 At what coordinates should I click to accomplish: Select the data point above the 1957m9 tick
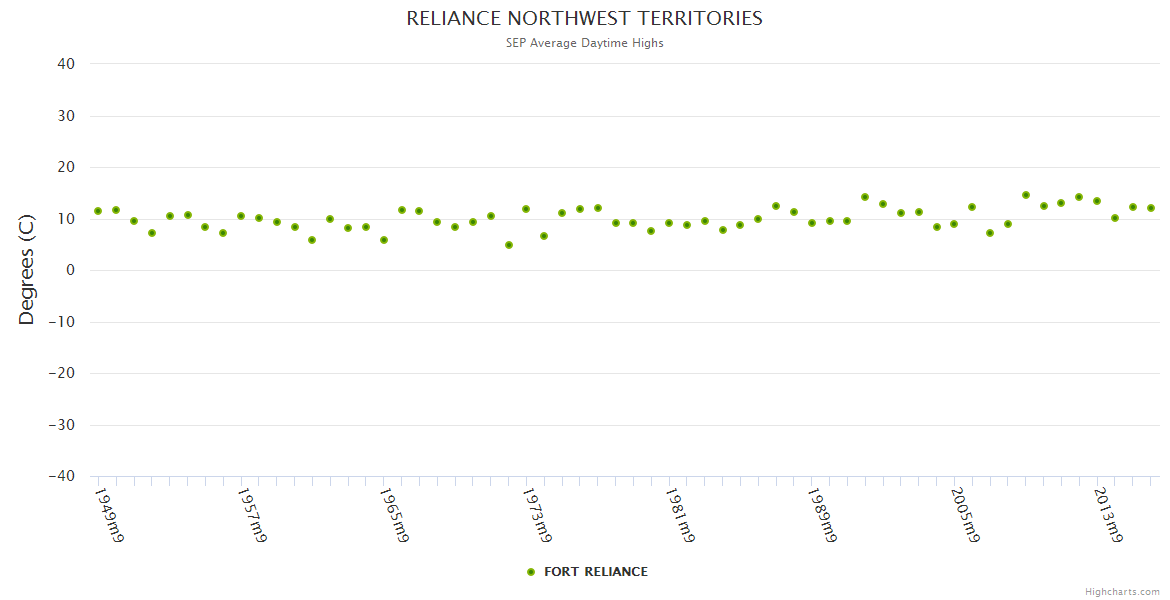(x=241, y=216)
